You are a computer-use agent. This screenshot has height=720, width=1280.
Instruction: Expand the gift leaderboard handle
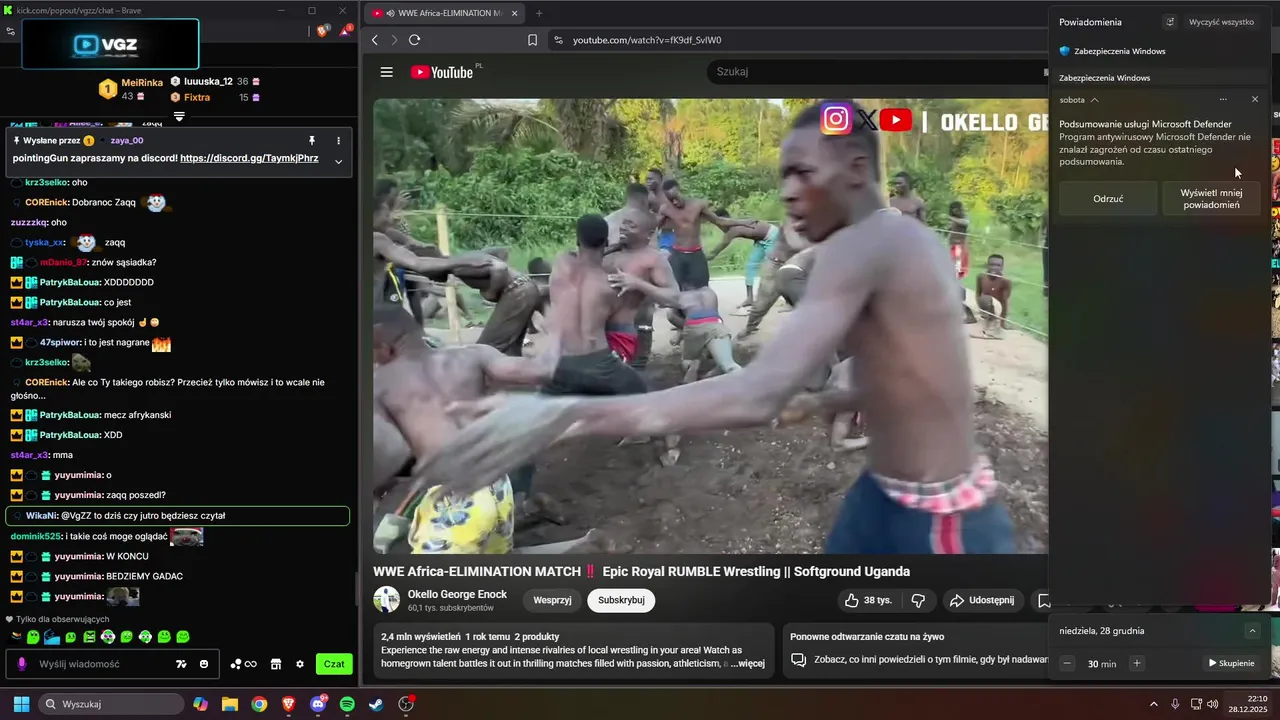click(x=179, y=117)
